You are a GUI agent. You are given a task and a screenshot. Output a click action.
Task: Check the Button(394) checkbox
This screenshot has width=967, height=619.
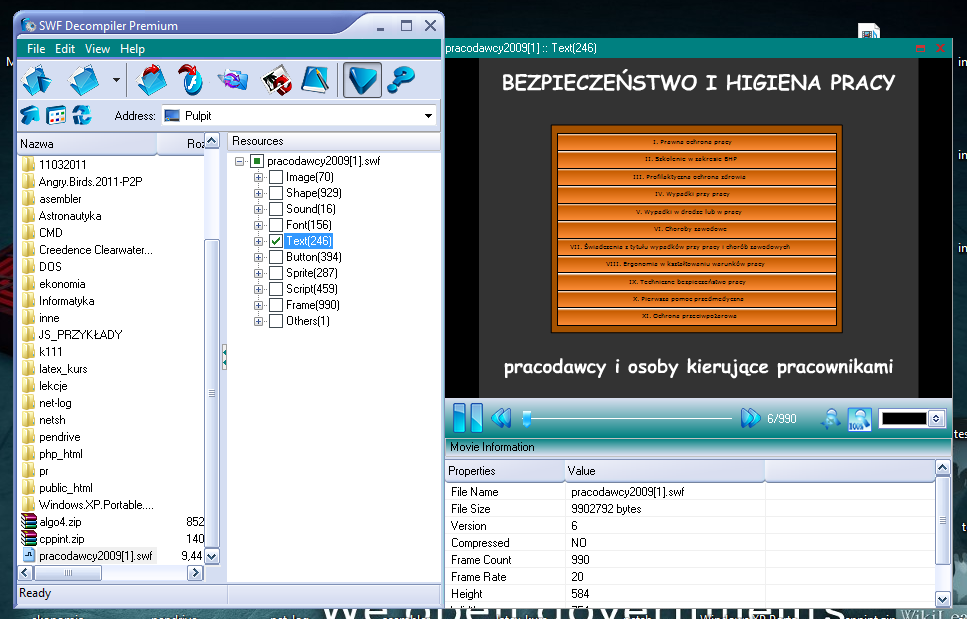276,258
